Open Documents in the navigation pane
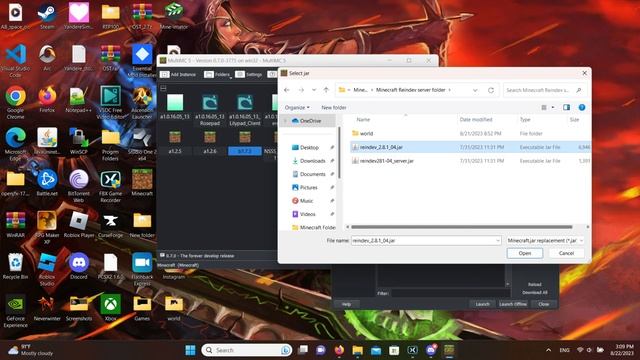The width and height of the screenshot is (640, 360). click(x=312, y=174)
